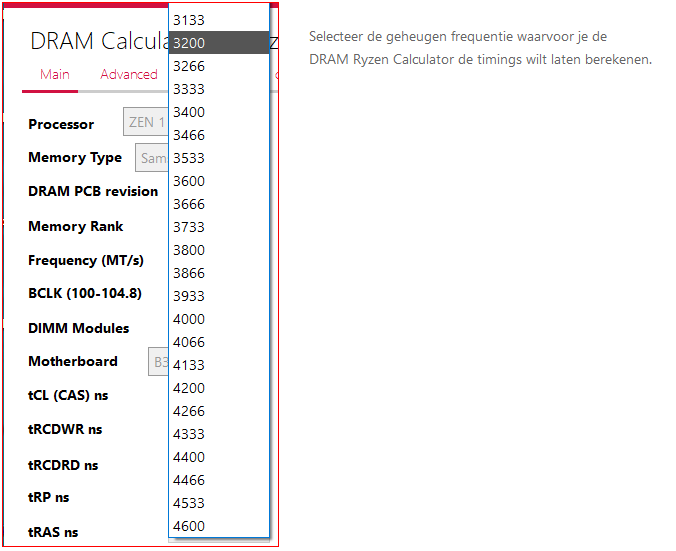The height and width of the screenshot is (551, 676).
Task: Switch to the Advanced tab
Action: click(x=128, y=74)
